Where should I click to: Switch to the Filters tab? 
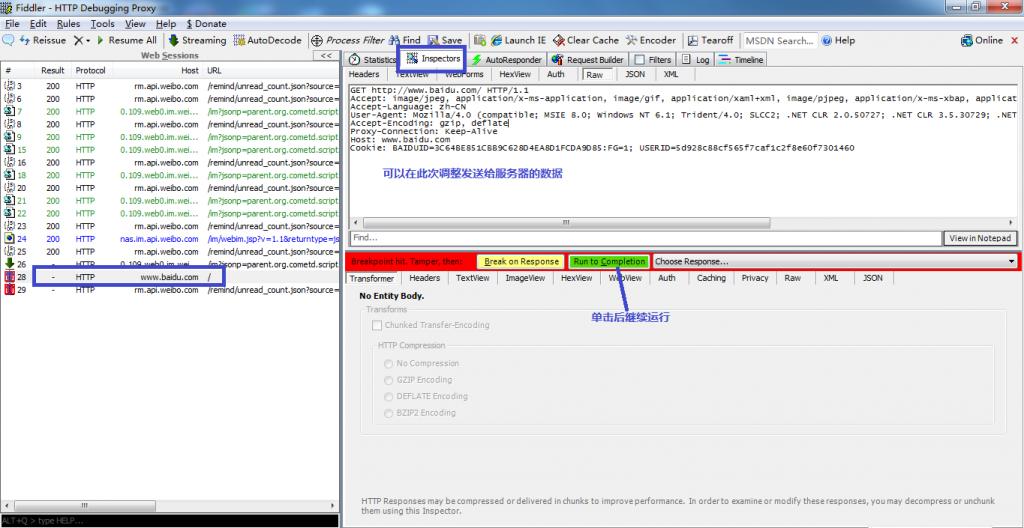[653, 59]
